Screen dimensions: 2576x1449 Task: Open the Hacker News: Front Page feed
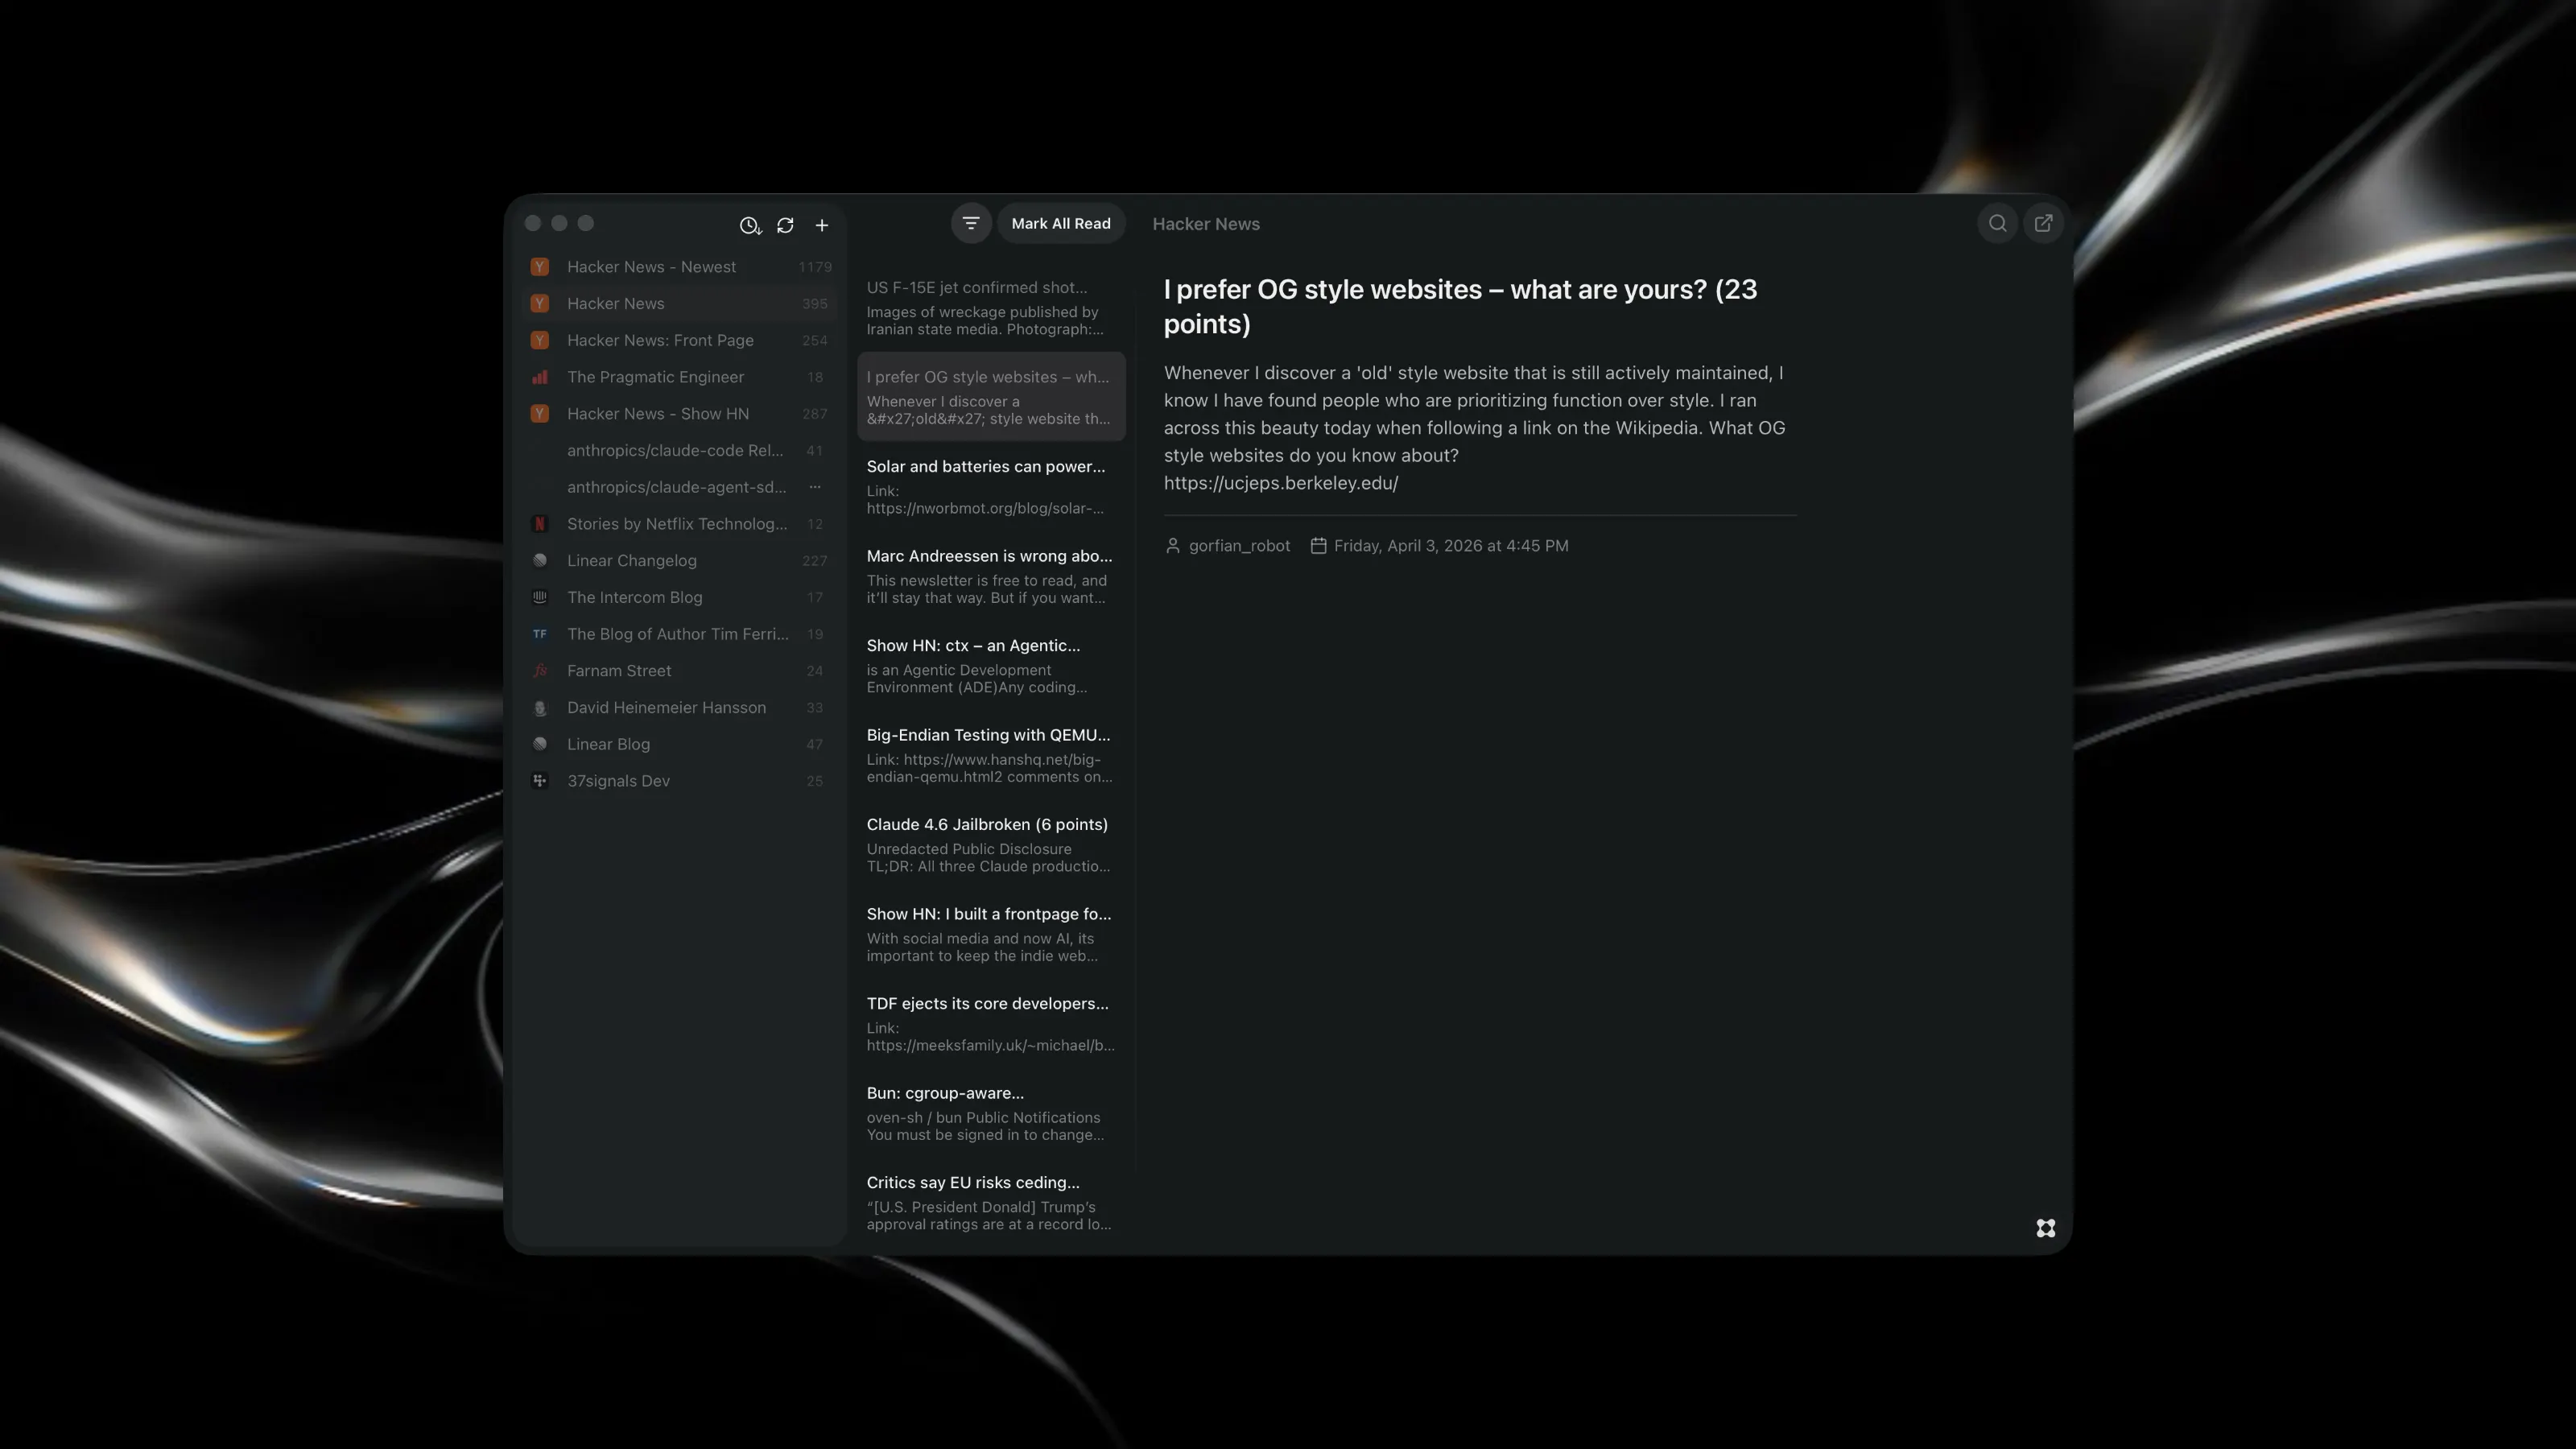pos(680,340)
